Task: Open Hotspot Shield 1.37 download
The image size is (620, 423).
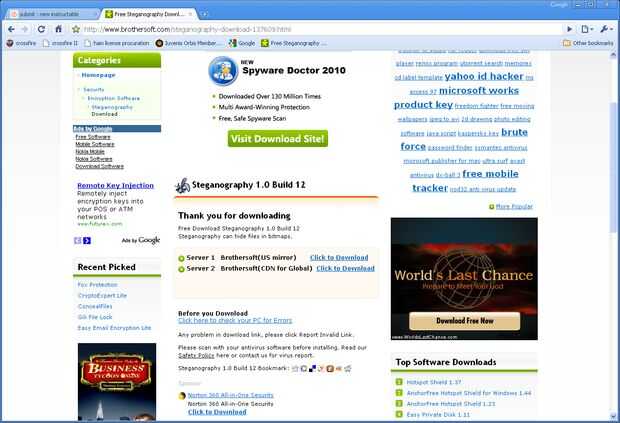Action: (434, 382)
